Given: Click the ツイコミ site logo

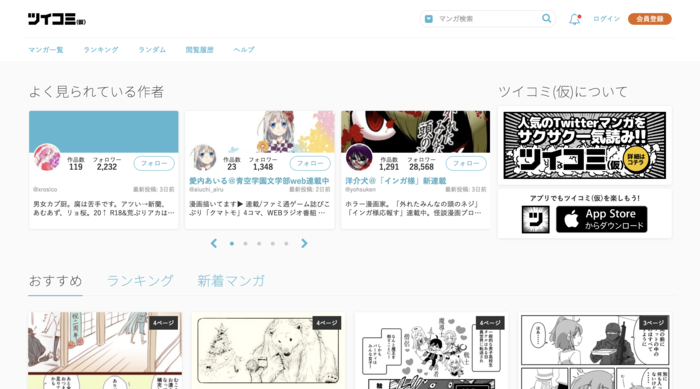Looking at the screenshot, I should pyautogui.click(x=57, y=19).
